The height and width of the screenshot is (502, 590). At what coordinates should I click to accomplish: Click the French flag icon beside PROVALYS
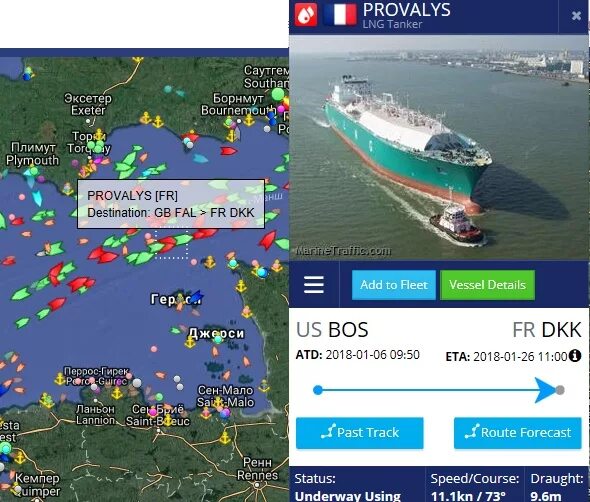pyautogui.click(x=340, y=15)
